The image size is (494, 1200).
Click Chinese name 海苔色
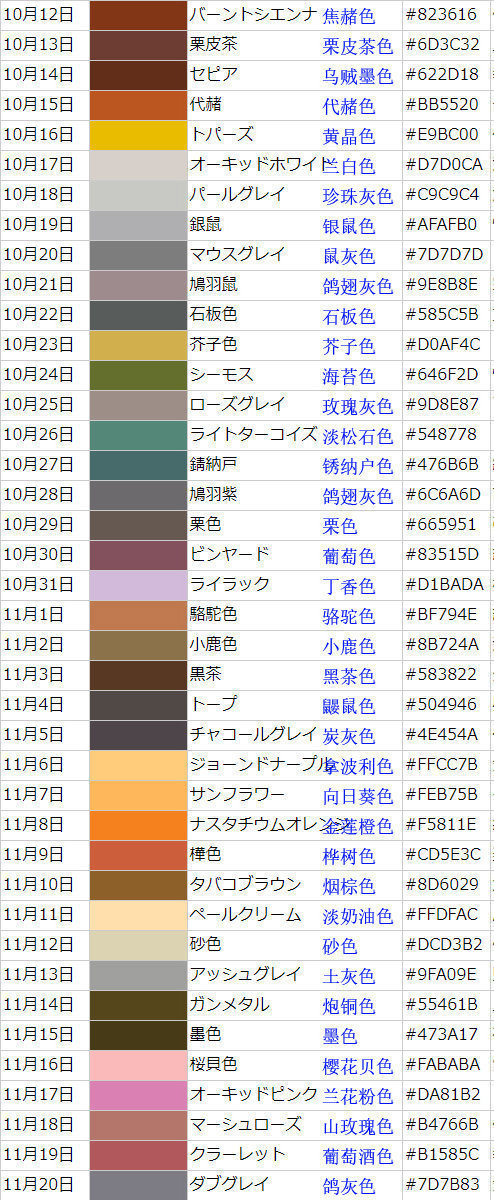tap(349, 376)
